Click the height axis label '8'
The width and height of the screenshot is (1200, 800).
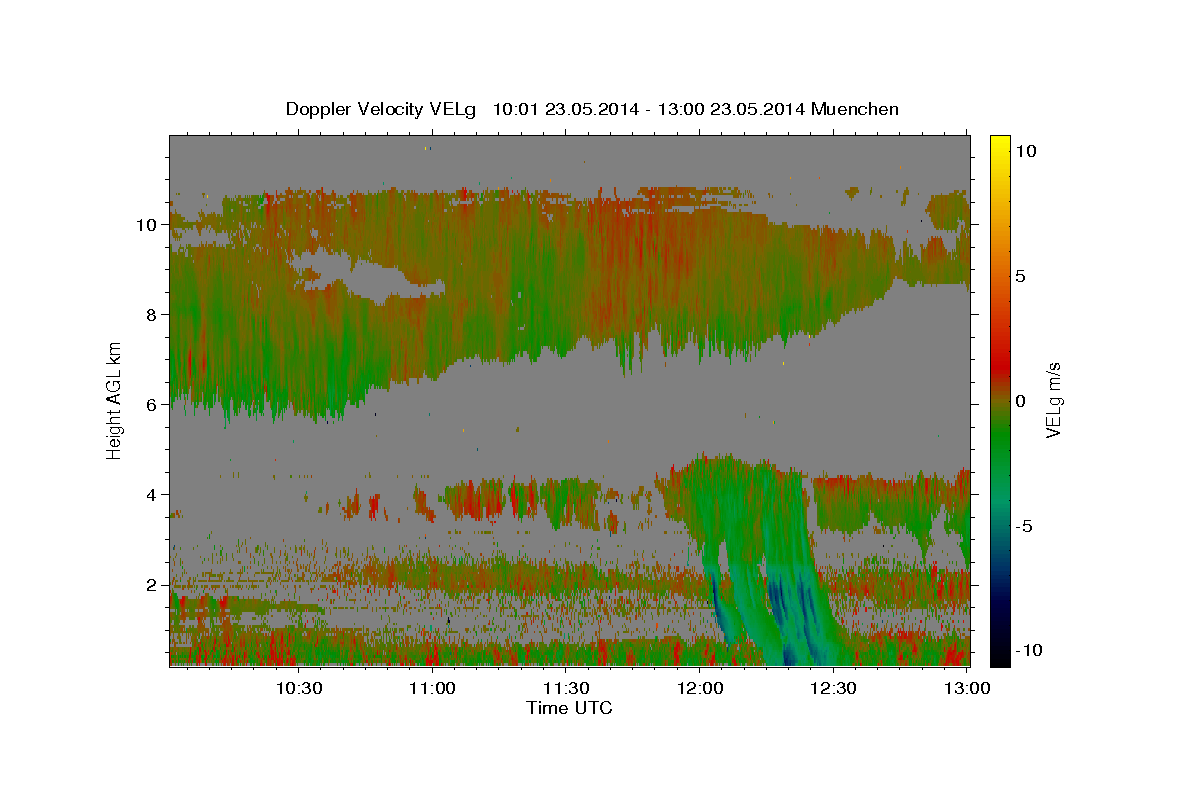point(154,315)
